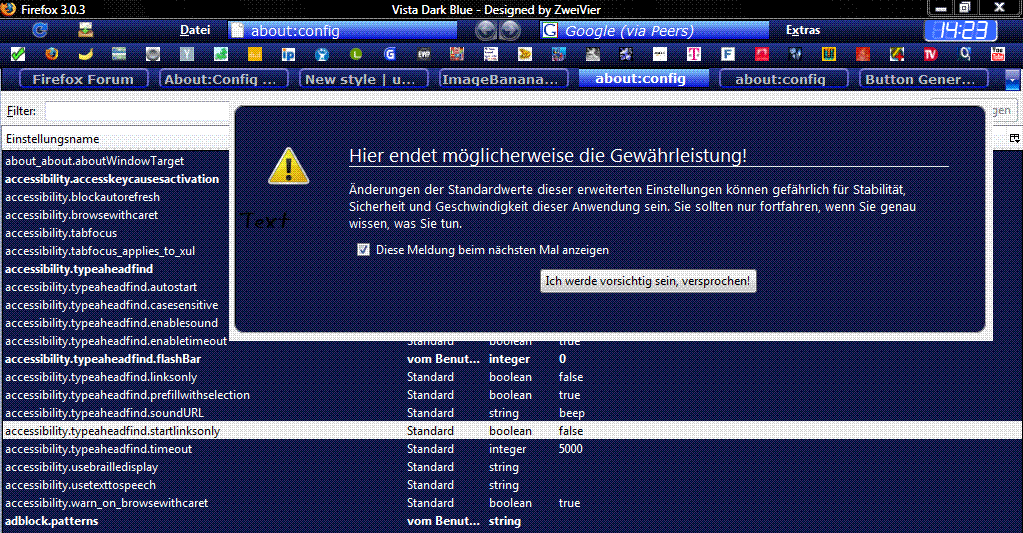Viewport: 1023px width, 533px height.
Task: Click value 5000 of typeaheadfind.timeout
Action: (x=570, y=449)
